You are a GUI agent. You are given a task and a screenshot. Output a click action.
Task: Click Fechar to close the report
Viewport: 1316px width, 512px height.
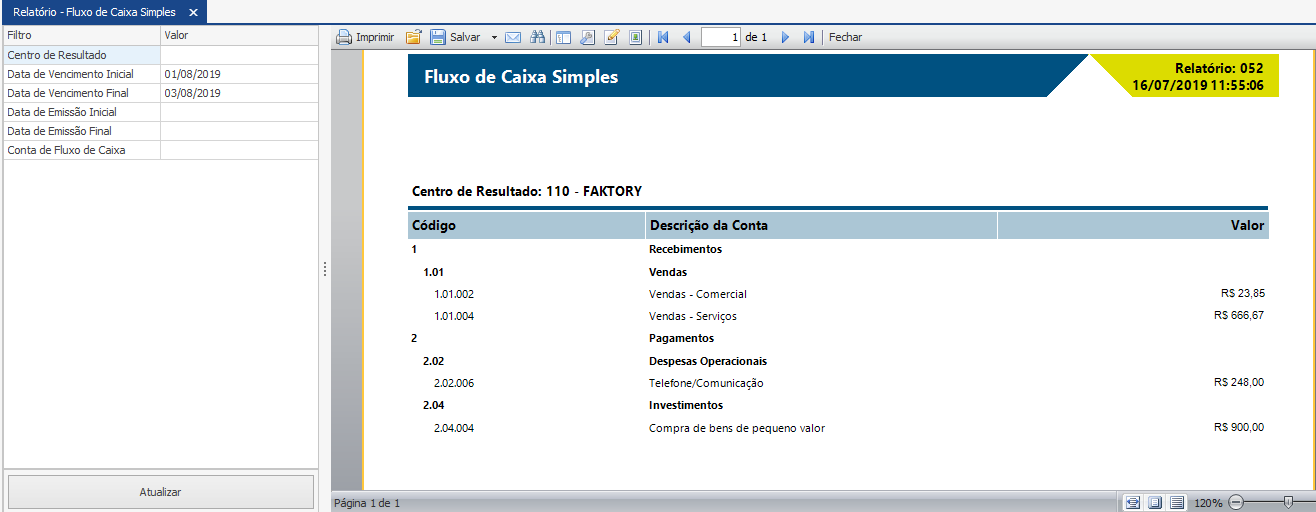point(845,37)
